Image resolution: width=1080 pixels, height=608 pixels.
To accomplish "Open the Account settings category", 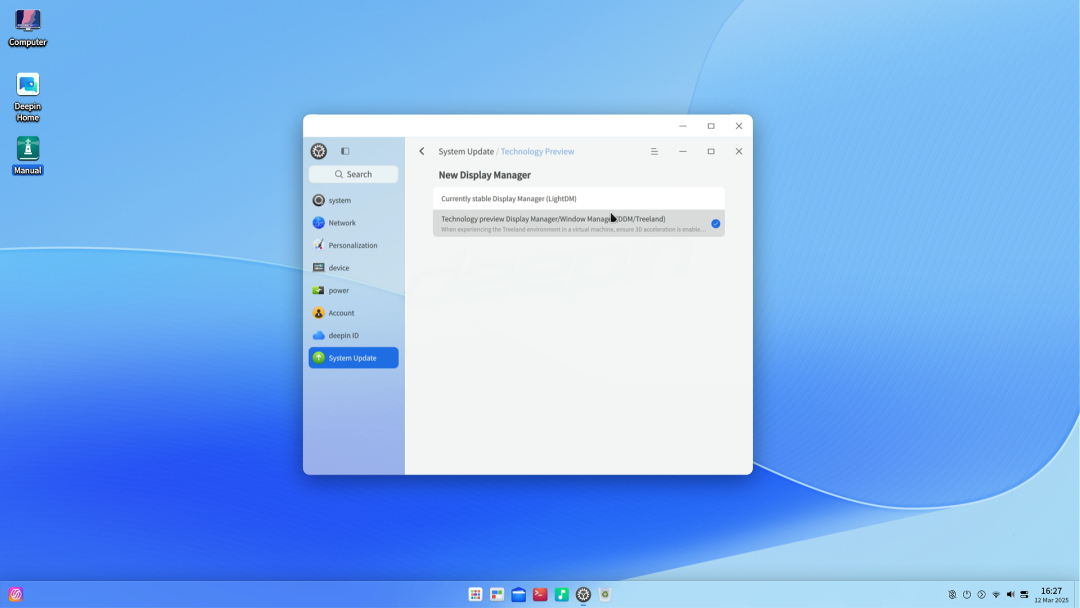I will point(353,313).
